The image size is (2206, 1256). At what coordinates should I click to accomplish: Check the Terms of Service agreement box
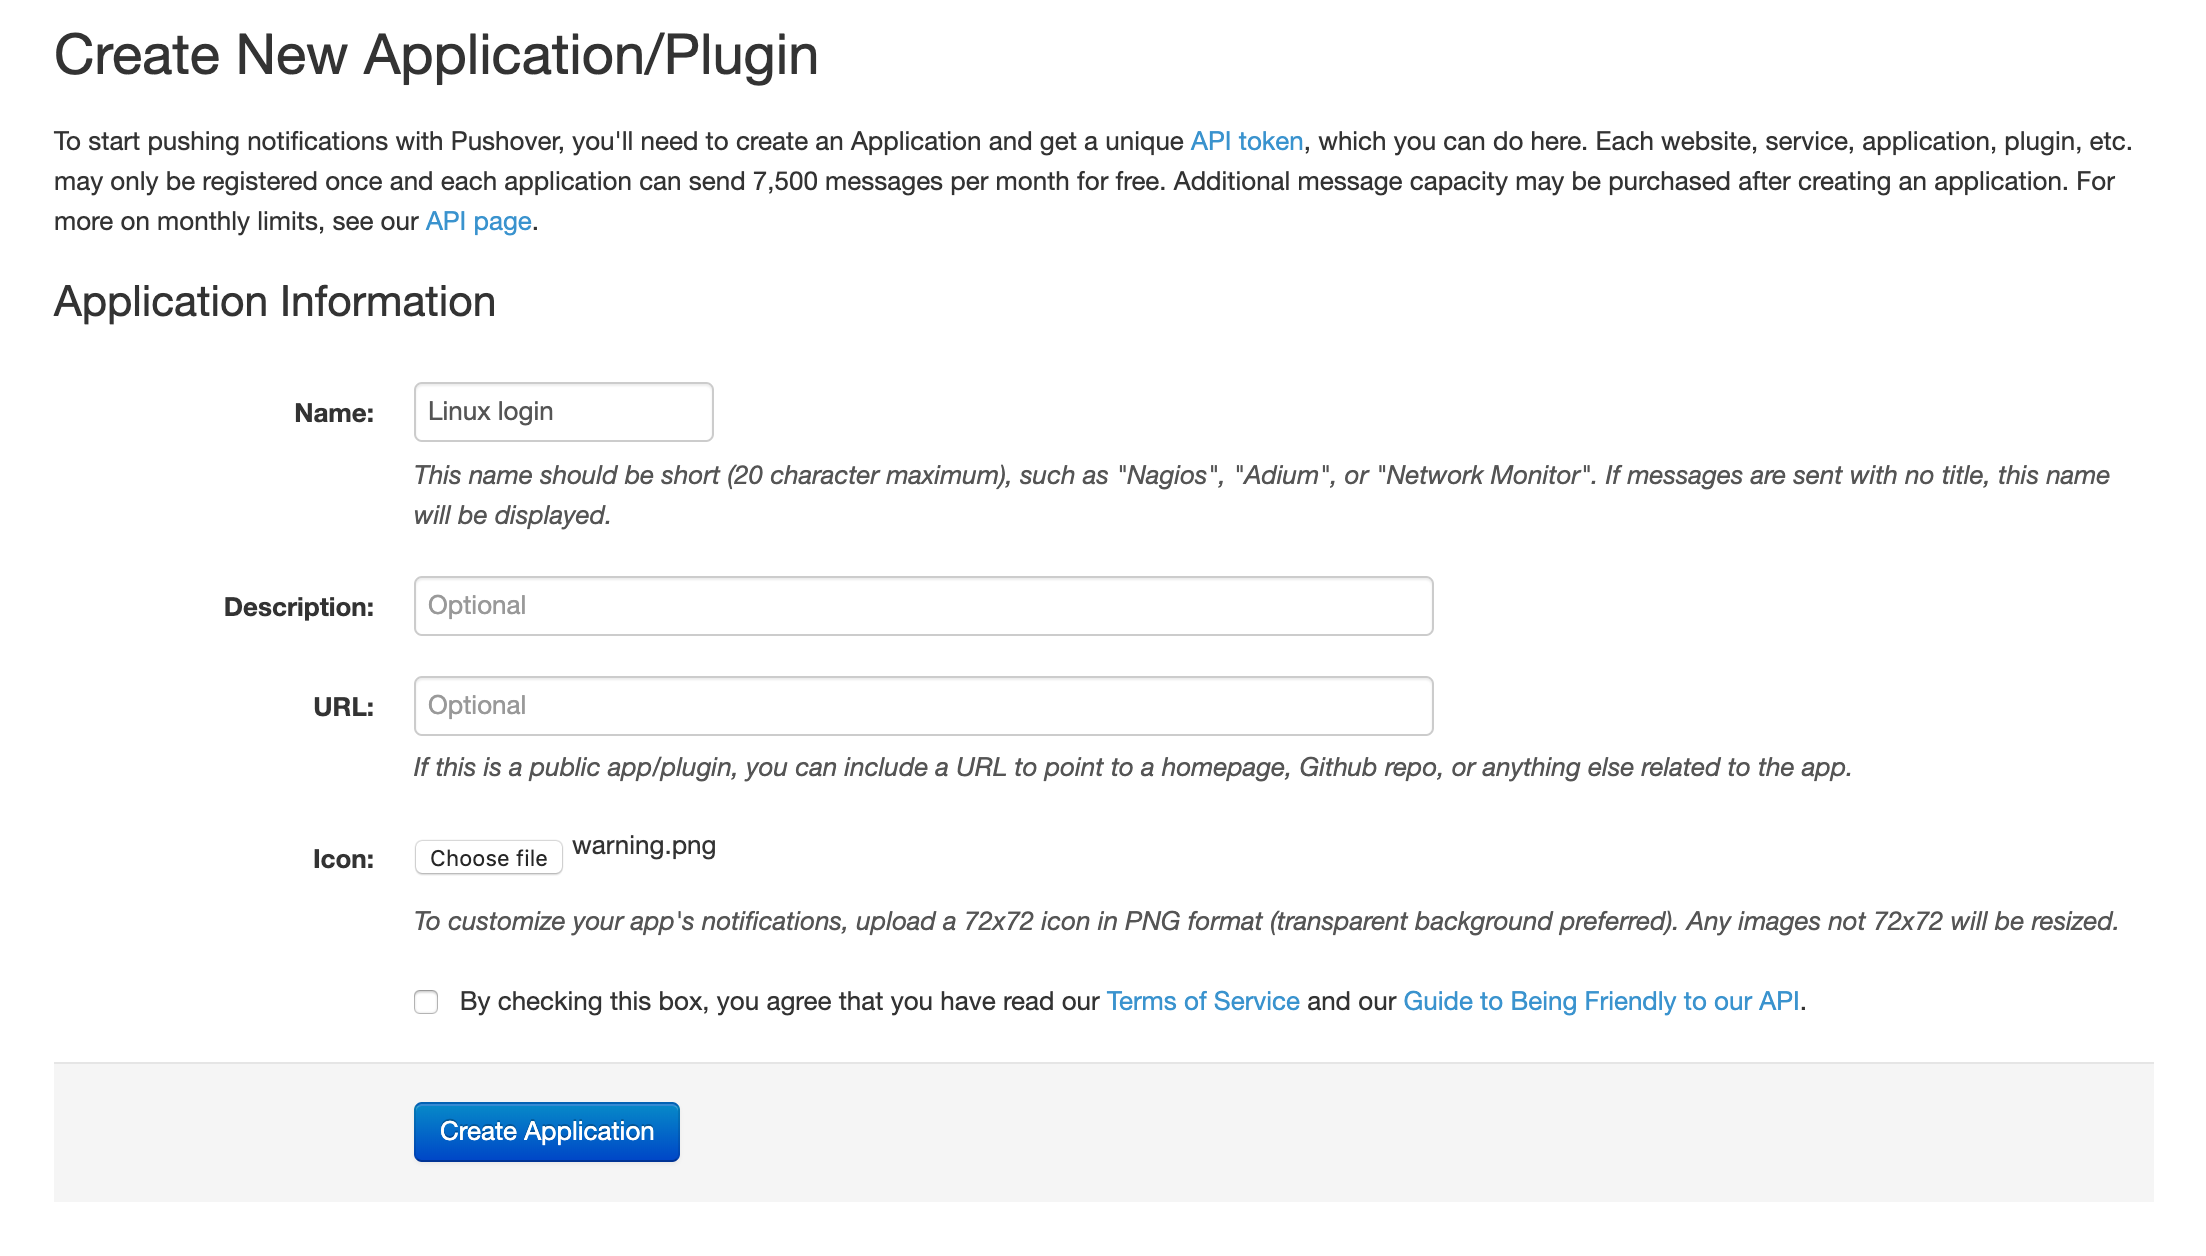click(426, 1002)
